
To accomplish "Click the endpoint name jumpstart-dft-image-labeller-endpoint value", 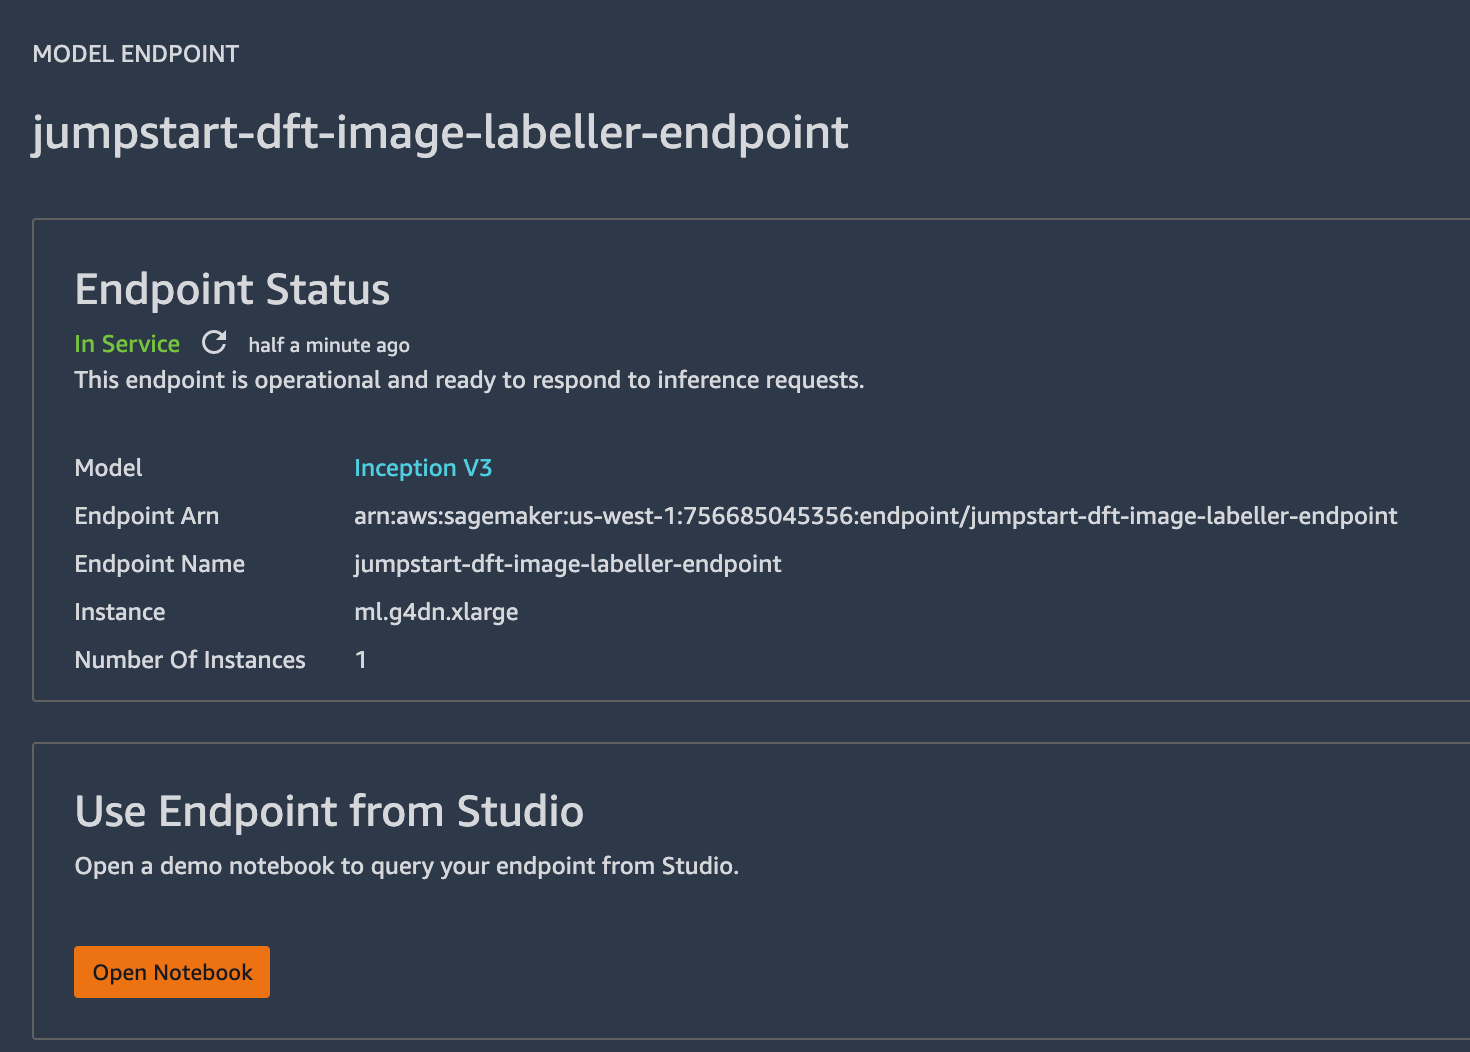I will [568, 564].
